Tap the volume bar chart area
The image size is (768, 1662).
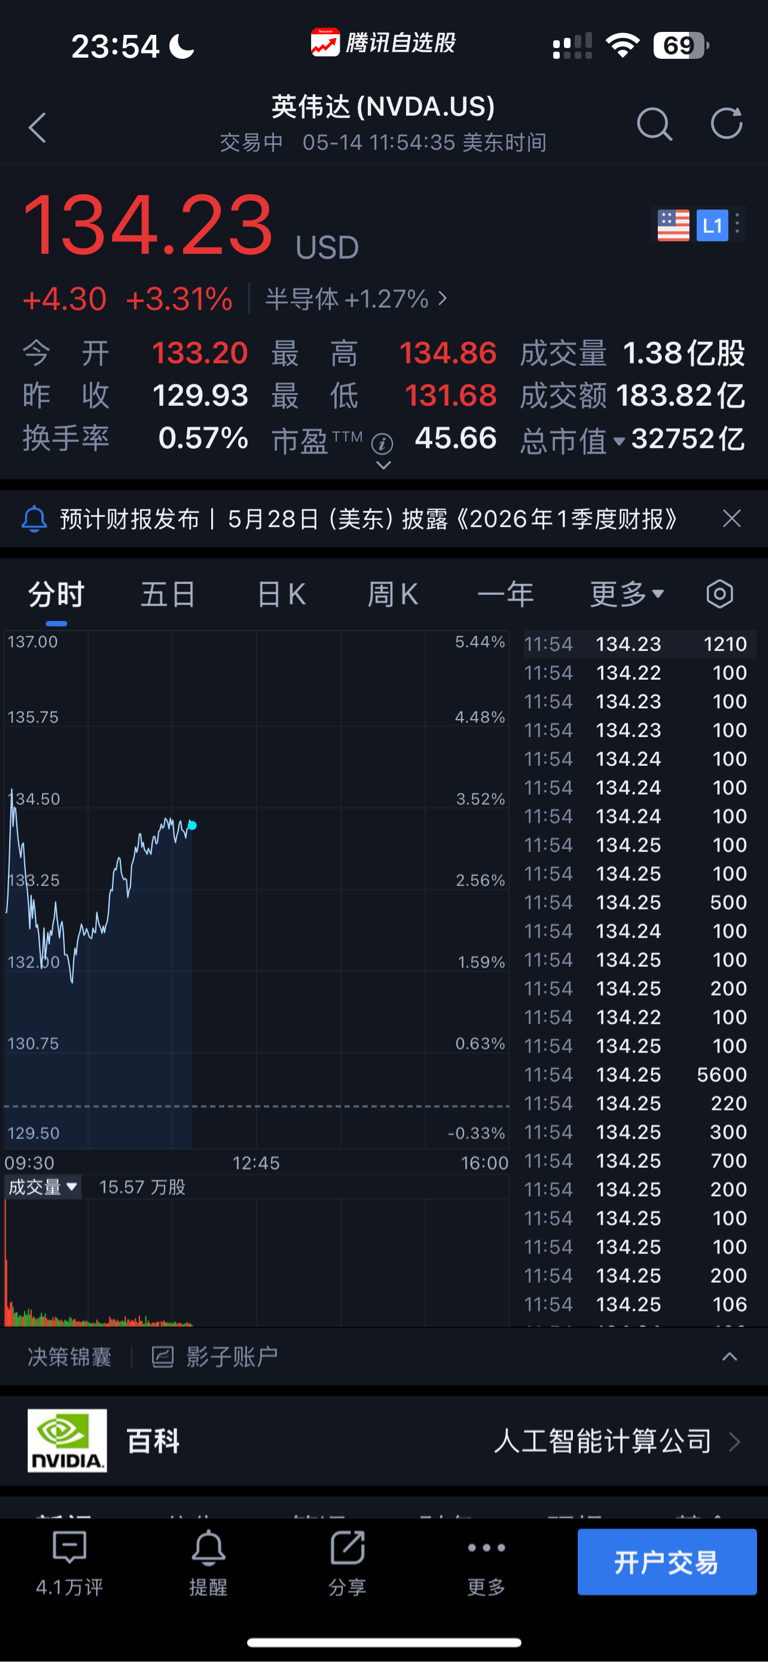point(257,1263)
